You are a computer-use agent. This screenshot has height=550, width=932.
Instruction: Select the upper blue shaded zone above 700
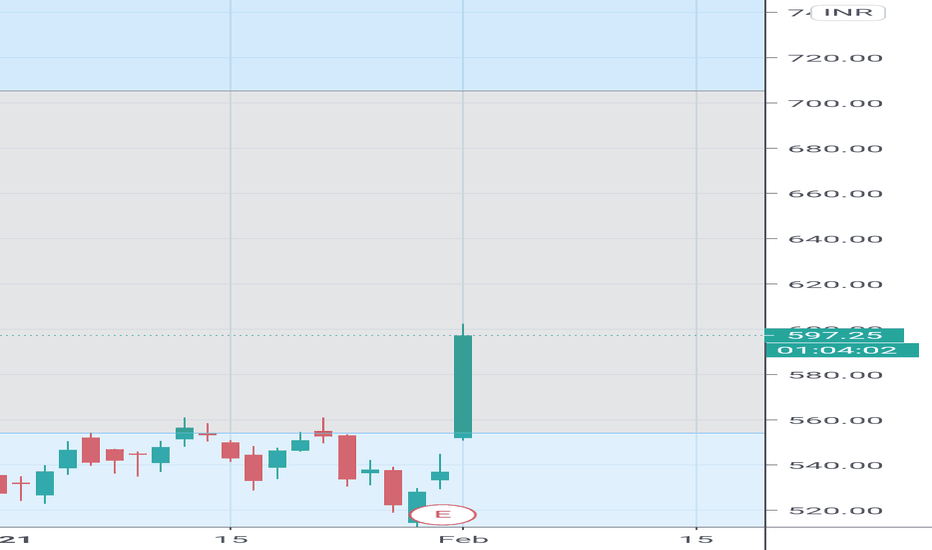coord(382,45)
